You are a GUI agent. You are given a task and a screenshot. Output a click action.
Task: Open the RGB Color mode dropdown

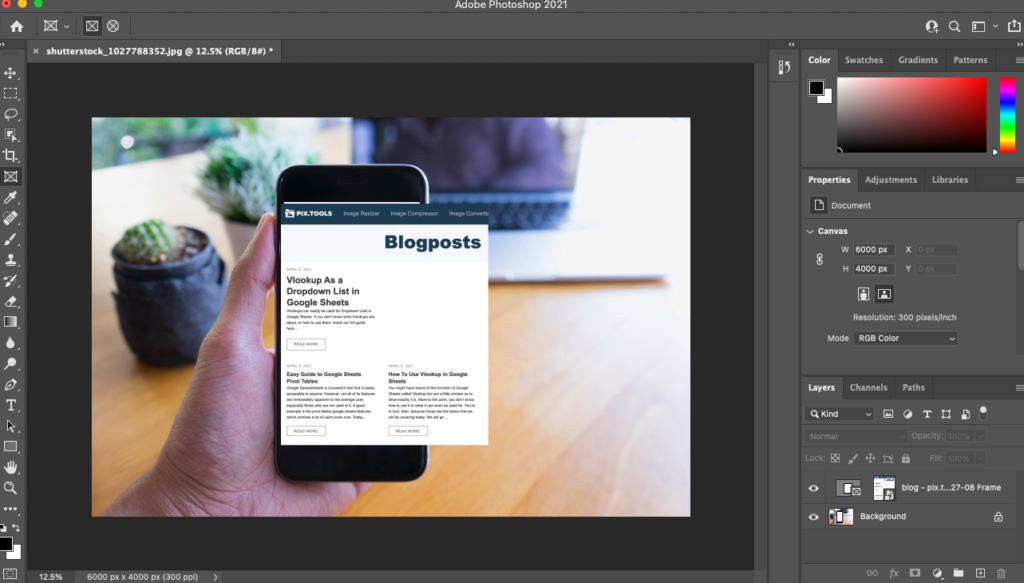click(x=905, y=338)
